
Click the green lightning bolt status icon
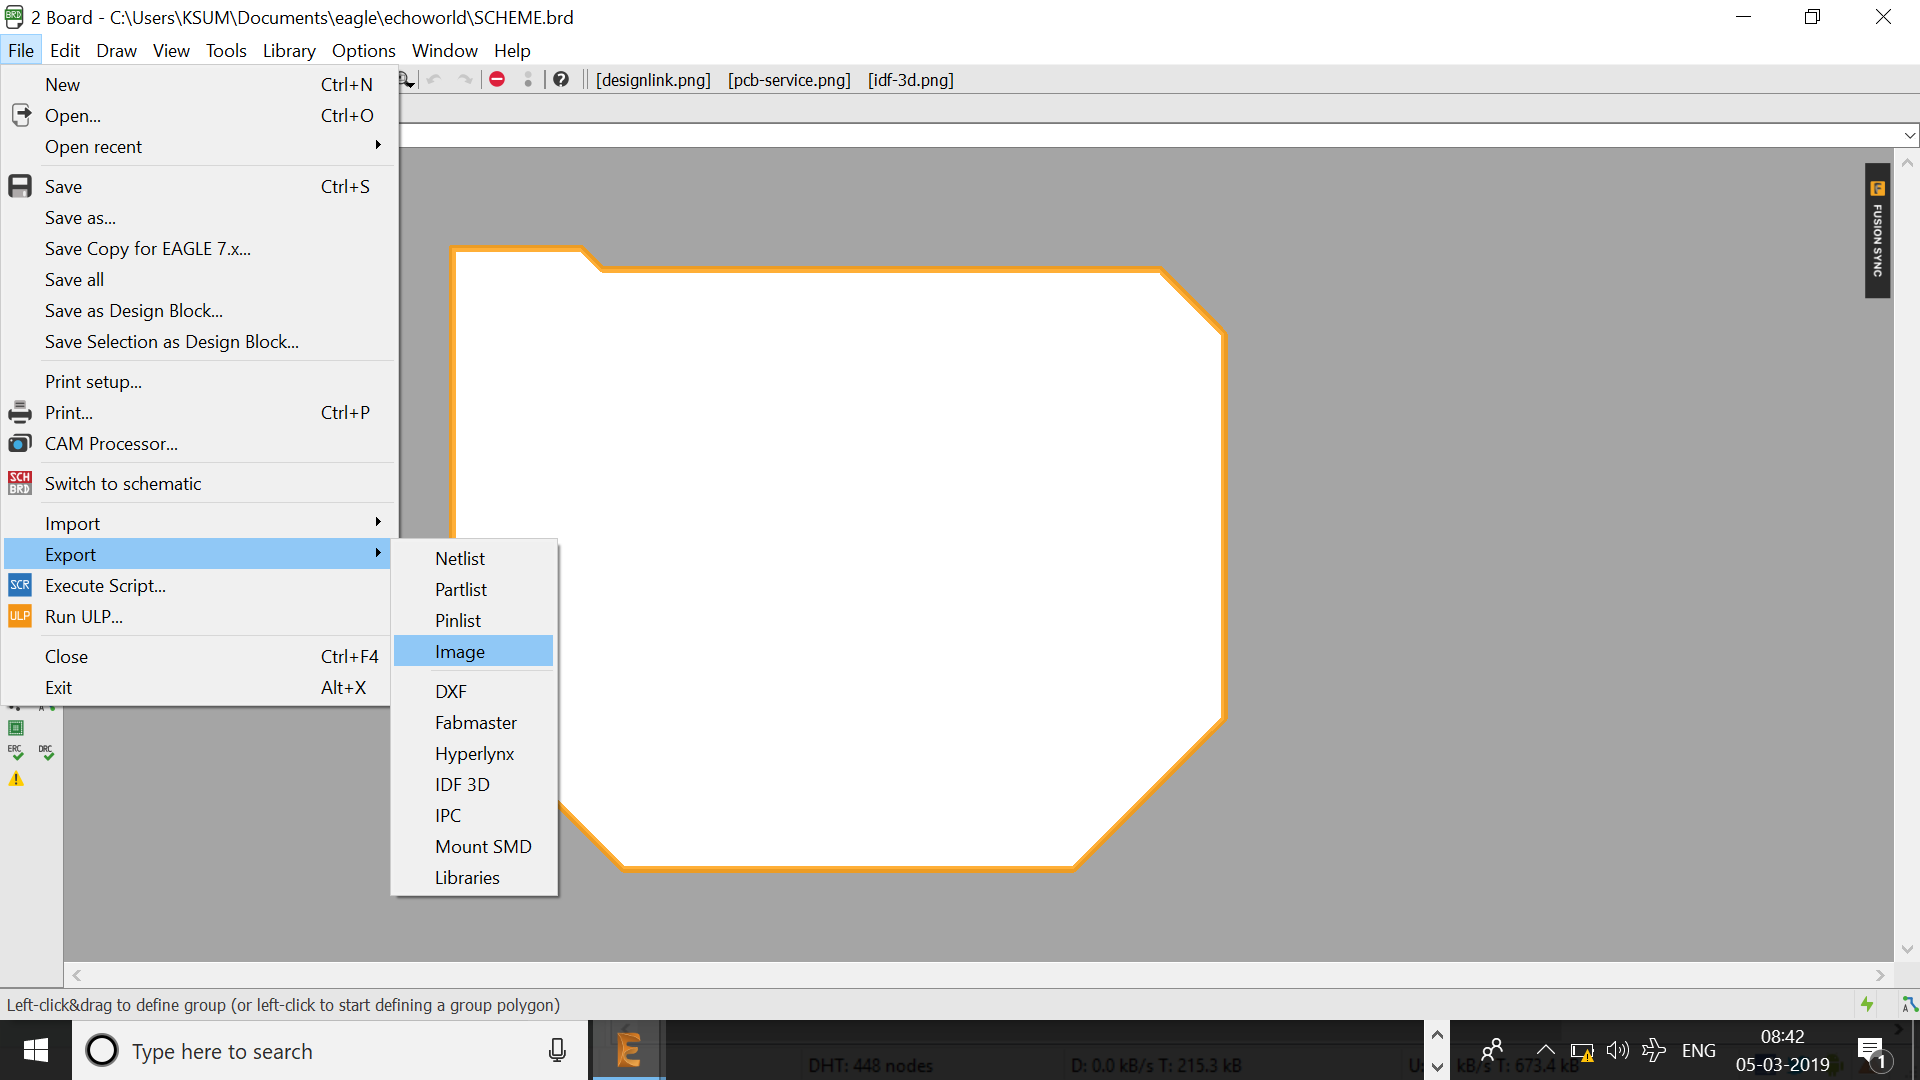click(1867, 1004)
